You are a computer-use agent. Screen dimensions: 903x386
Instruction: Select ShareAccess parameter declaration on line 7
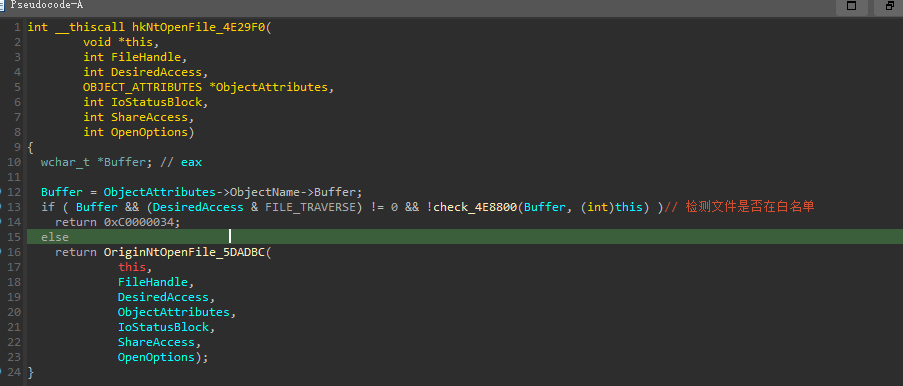135,117
